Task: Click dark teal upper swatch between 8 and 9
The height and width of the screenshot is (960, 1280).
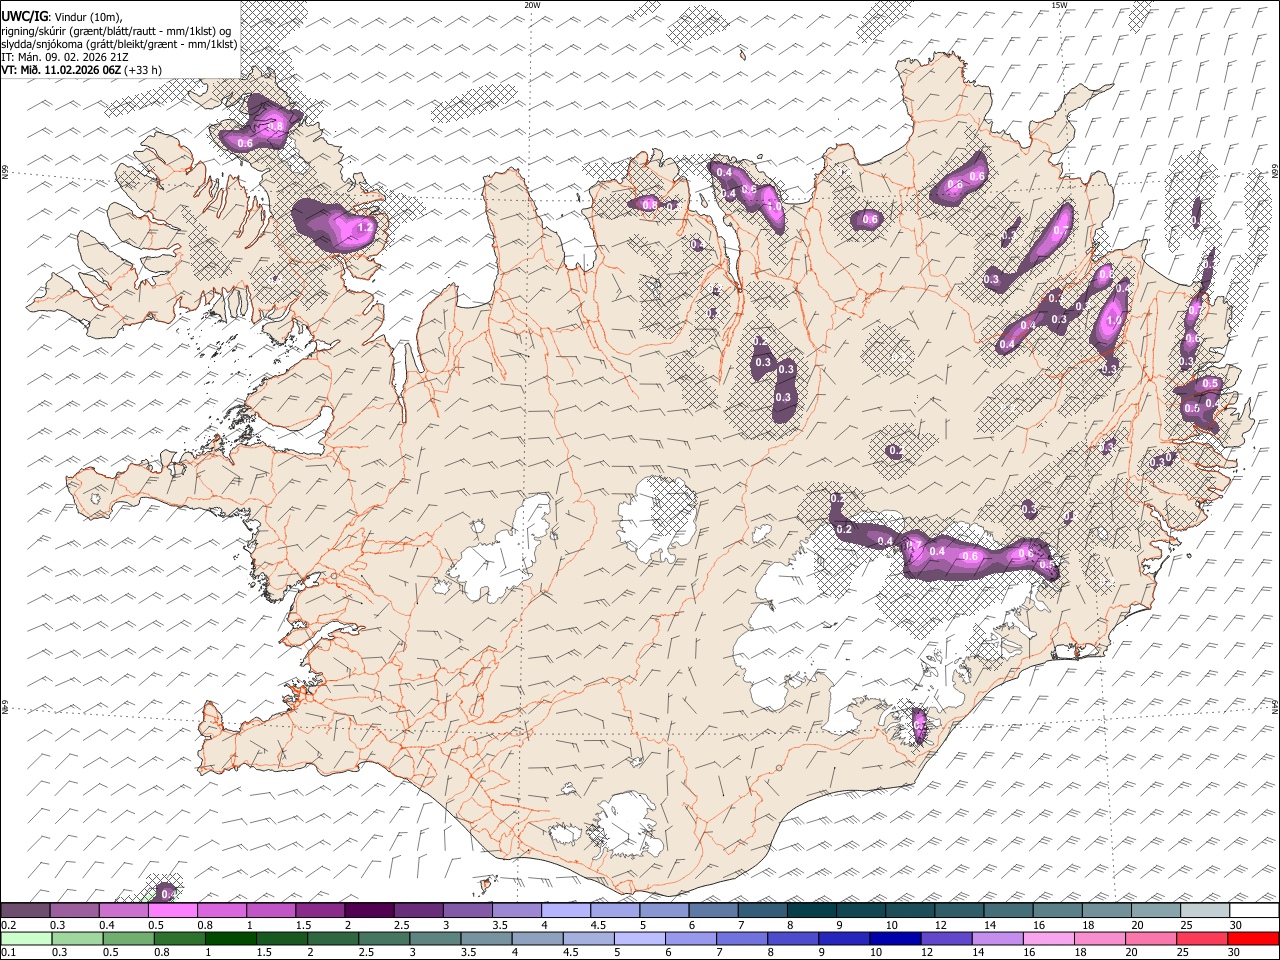Action: coord(812,910)
